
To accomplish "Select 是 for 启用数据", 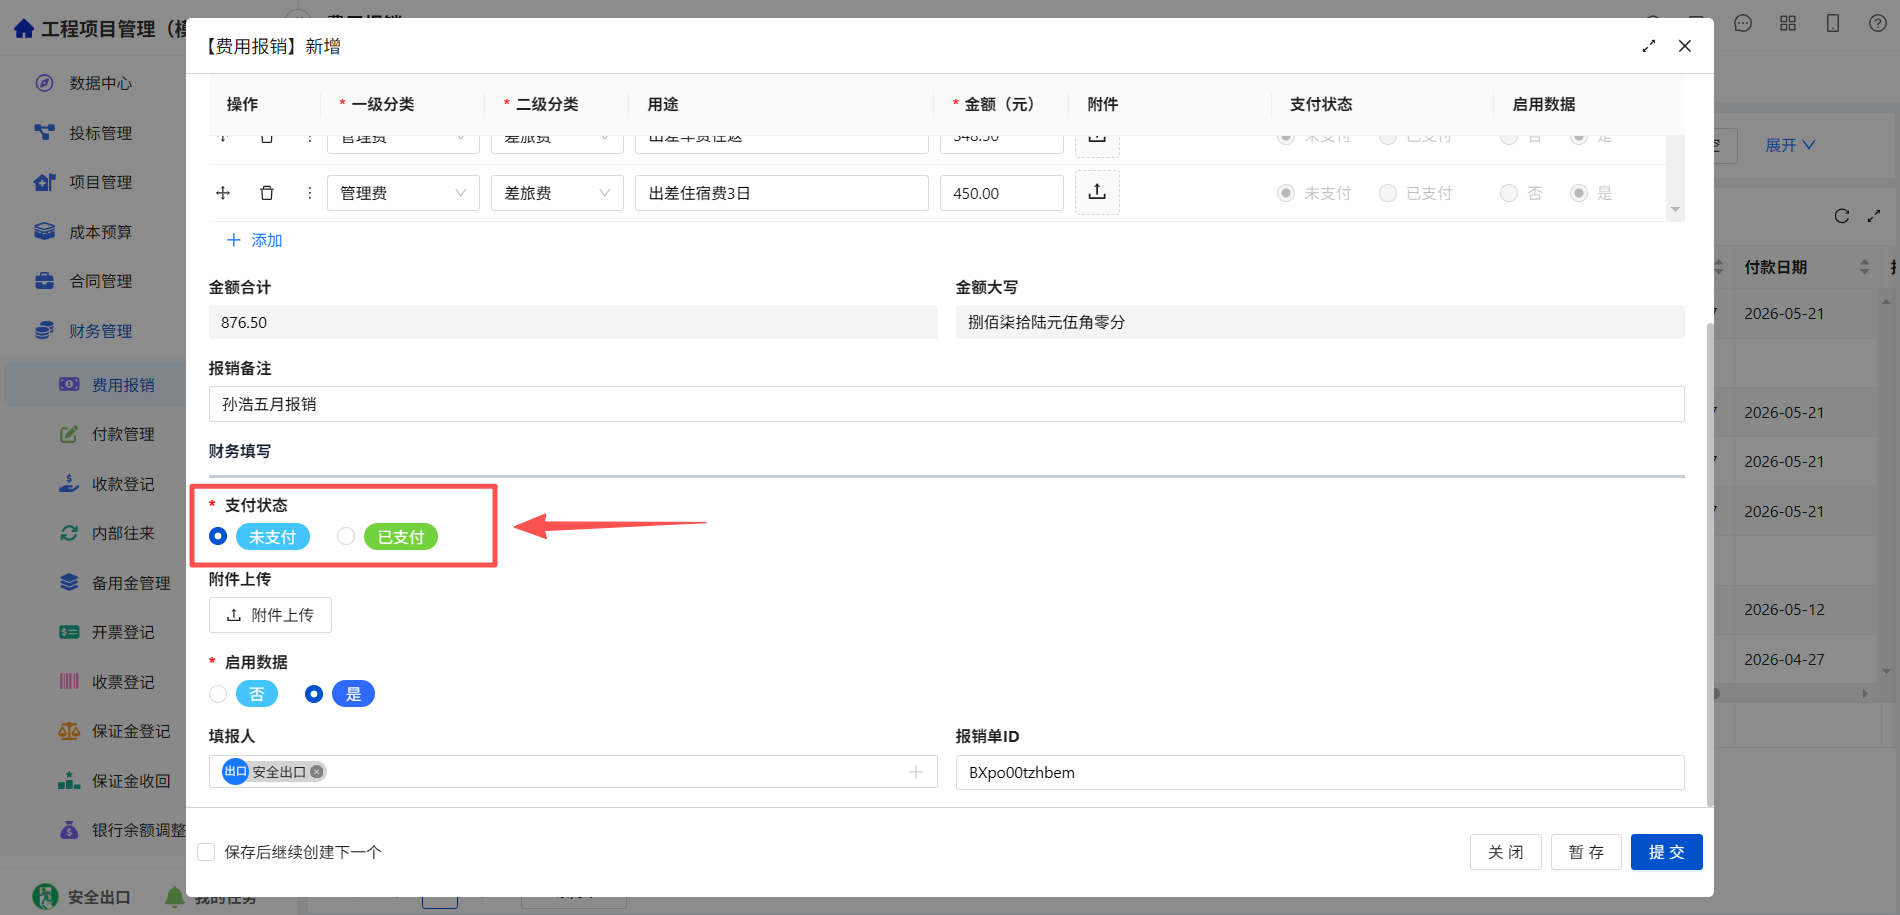I will (x=314, y=694).
